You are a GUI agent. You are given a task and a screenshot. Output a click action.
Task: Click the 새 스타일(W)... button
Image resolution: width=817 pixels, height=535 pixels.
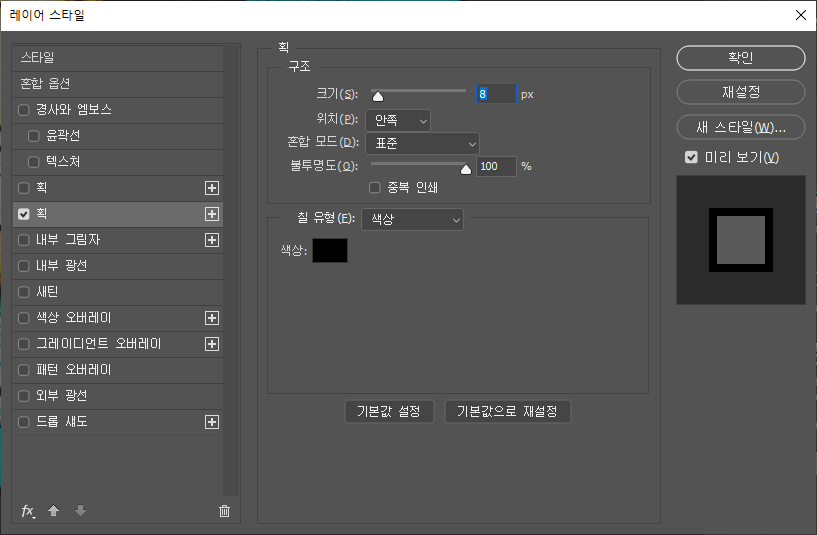click(740, 127)
